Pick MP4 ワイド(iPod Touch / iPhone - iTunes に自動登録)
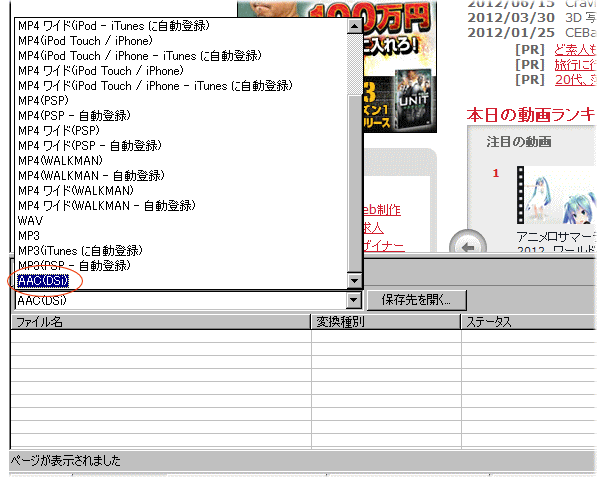Screen dimensions: 597x477 [x=155, y=86]
